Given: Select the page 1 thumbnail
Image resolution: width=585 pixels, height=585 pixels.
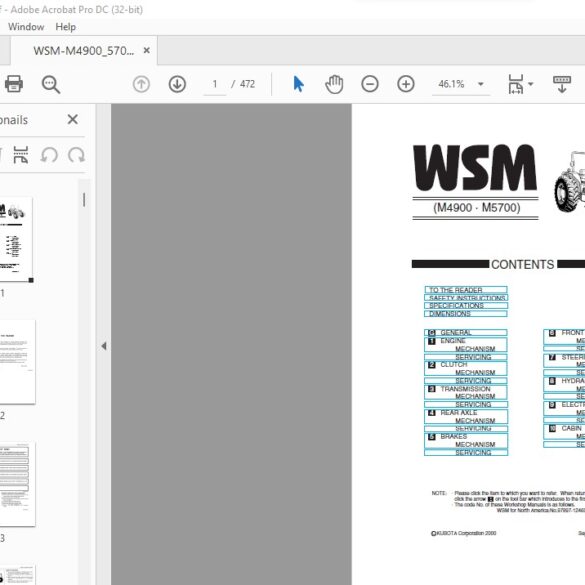Looking at the screenshot, I should (x=16, y=240).
